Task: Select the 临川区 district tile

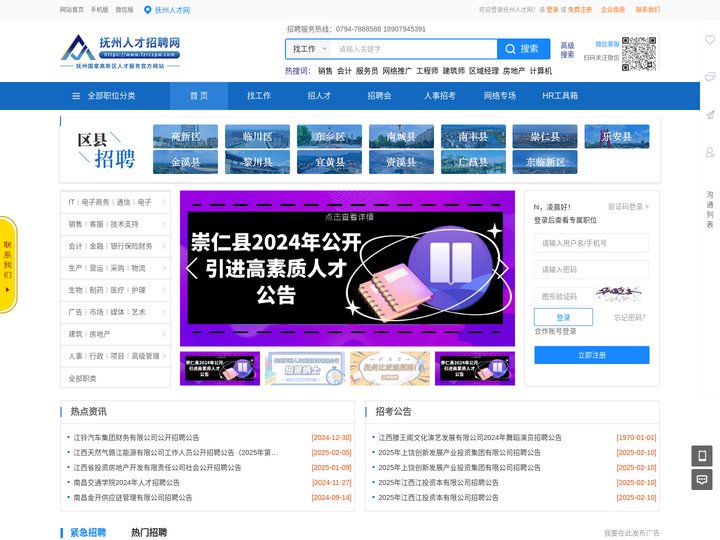Action: click(x=257, y=136)
